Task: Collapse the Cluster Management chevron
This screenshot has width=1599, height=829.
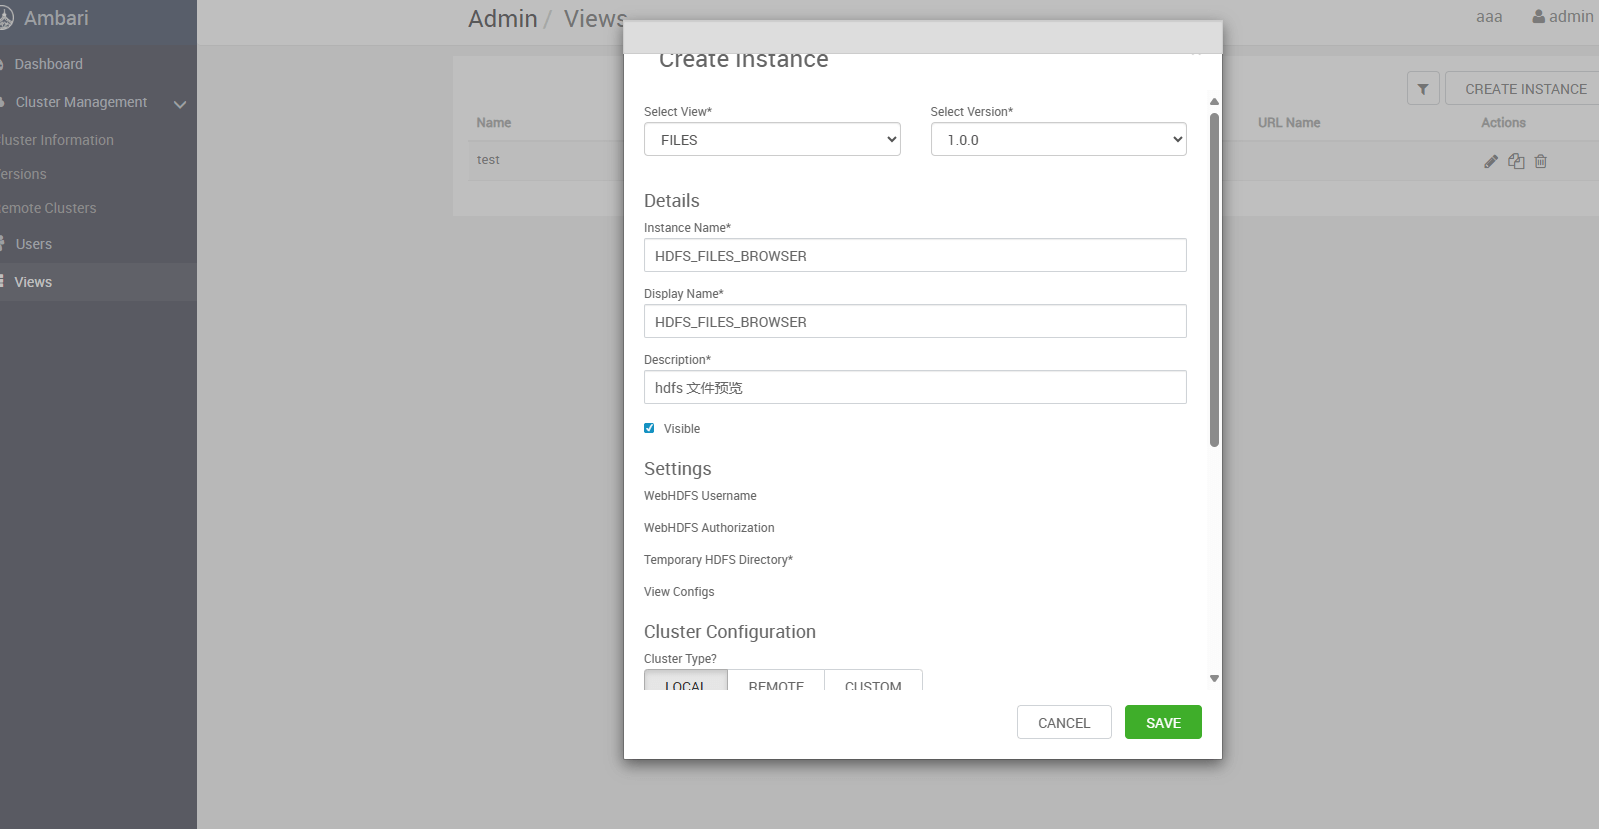Action: tap(180, 103)
